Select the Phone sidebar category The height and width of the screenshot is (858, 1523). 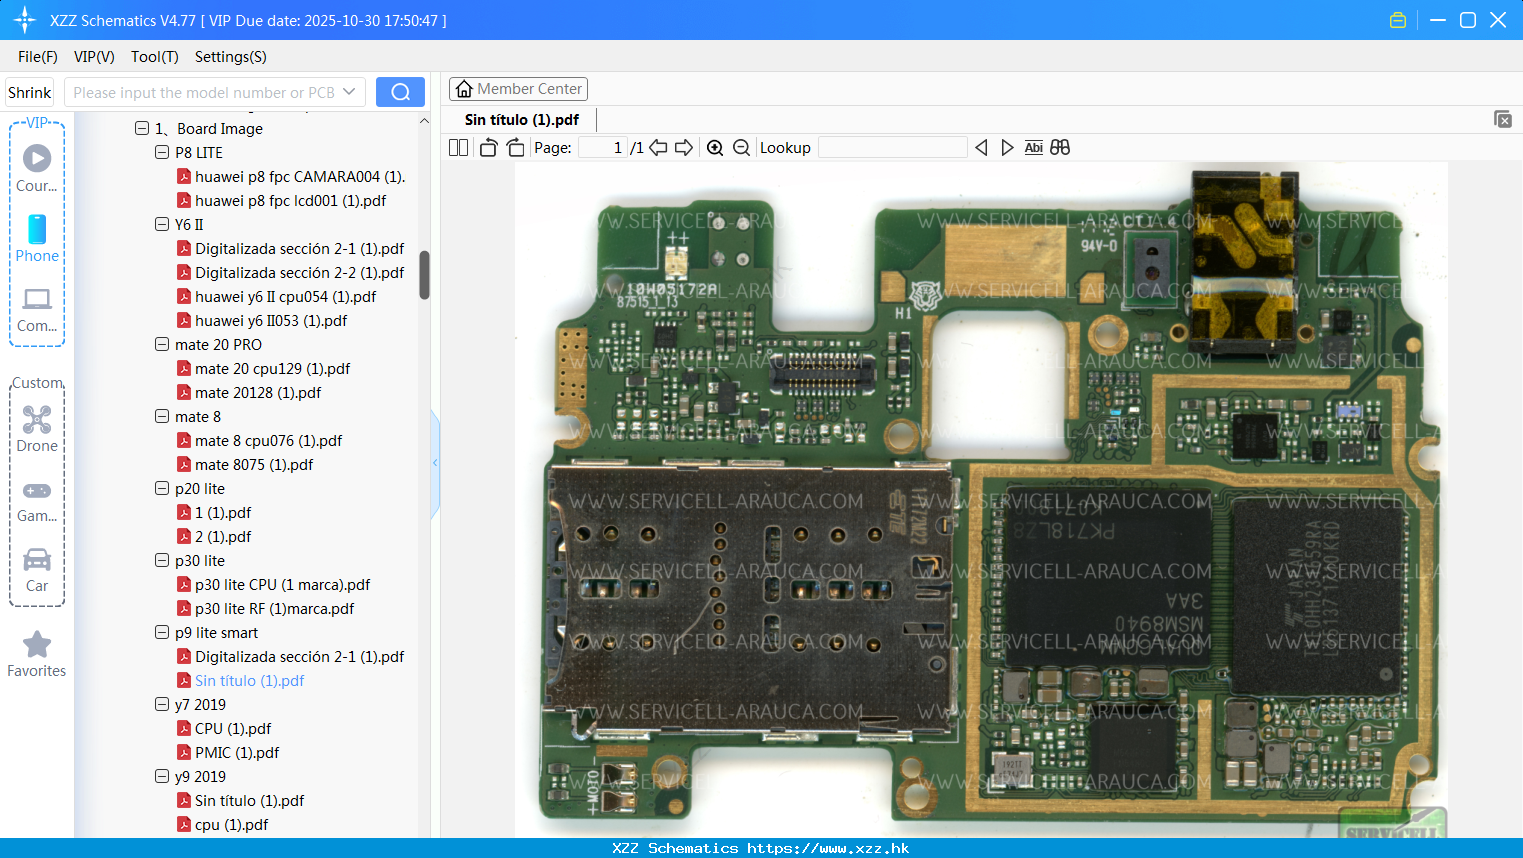click(x=37, y=238)
